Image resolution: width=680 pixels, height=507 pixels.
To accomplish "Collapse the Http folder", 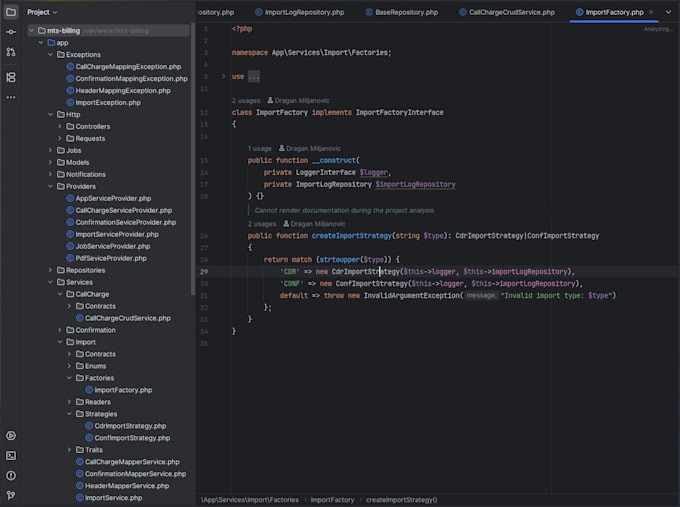I will pos(50,114).
